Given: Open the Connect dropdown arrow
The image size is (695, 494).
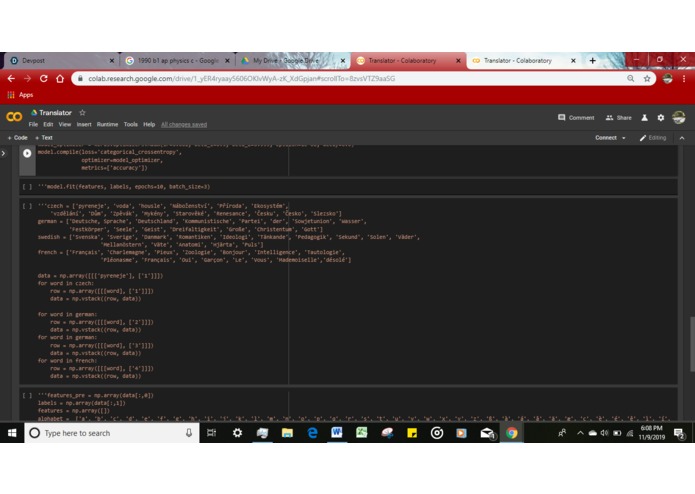Looking at the screenshot, I should pos(624,138).
